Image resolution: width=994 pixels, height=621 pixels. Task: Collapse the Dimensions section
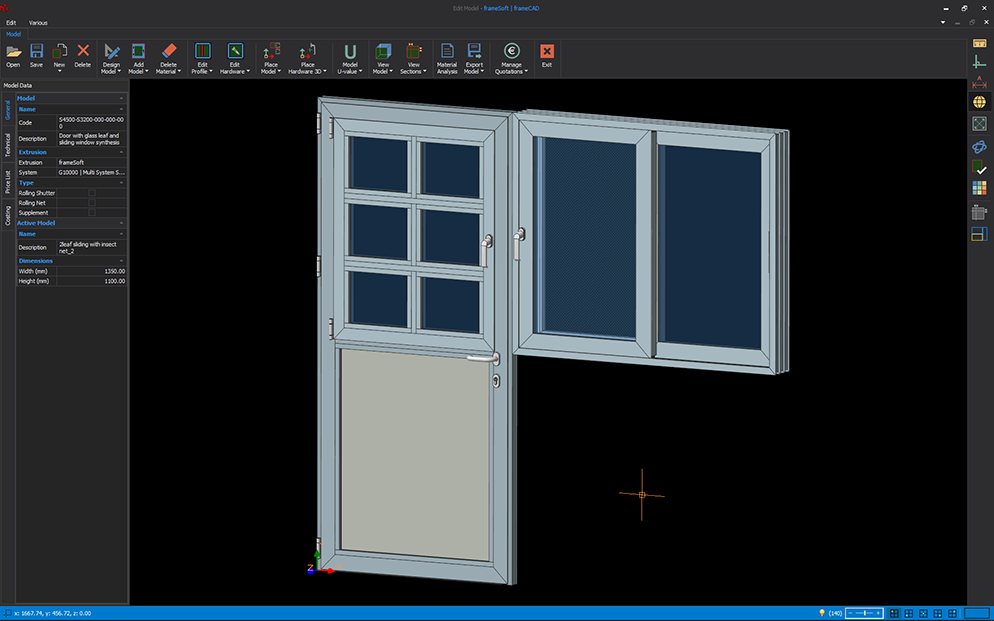click(x=121, y=261)
